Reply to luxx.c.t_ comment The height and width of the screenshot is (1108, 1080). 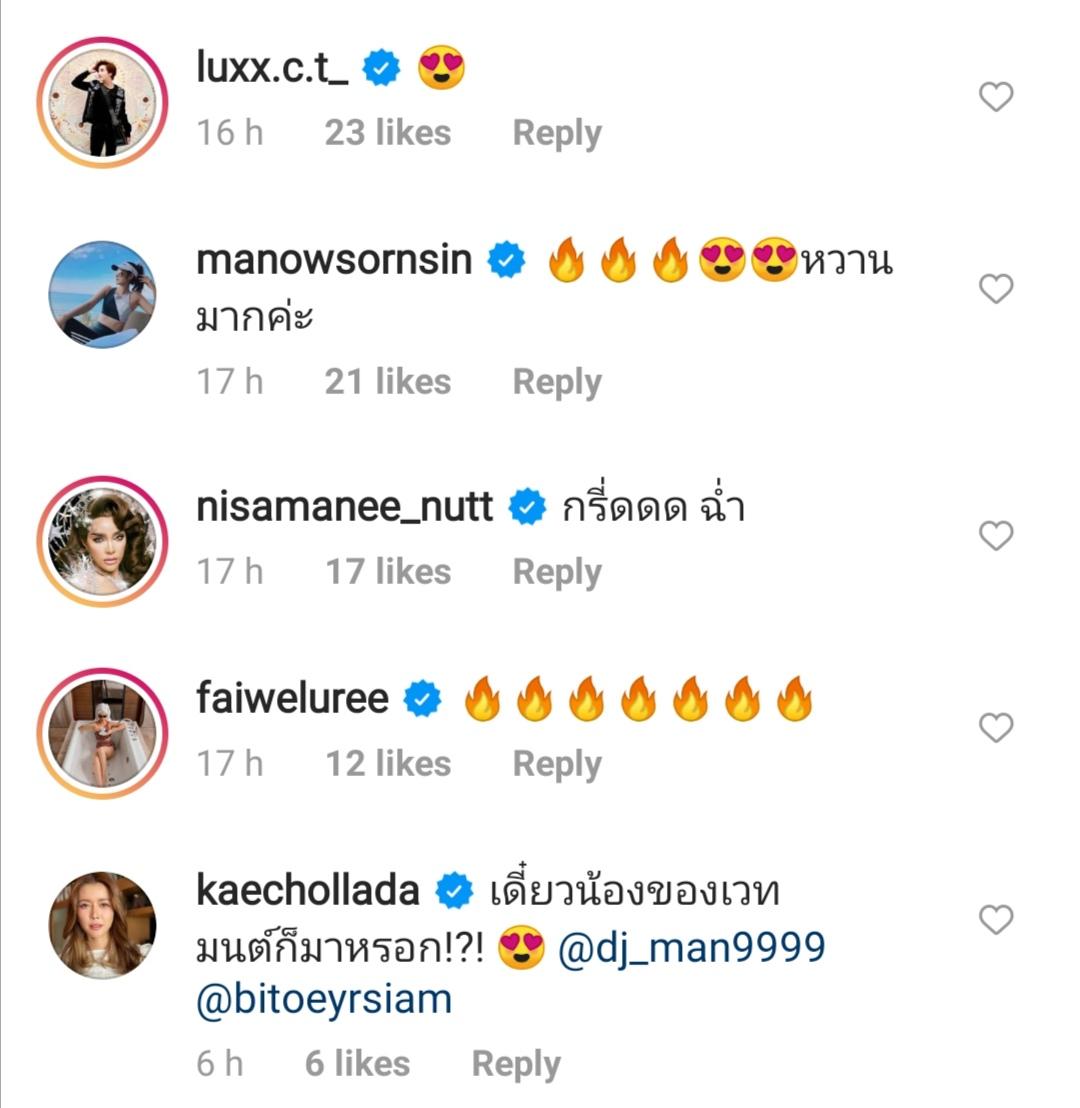556,133
